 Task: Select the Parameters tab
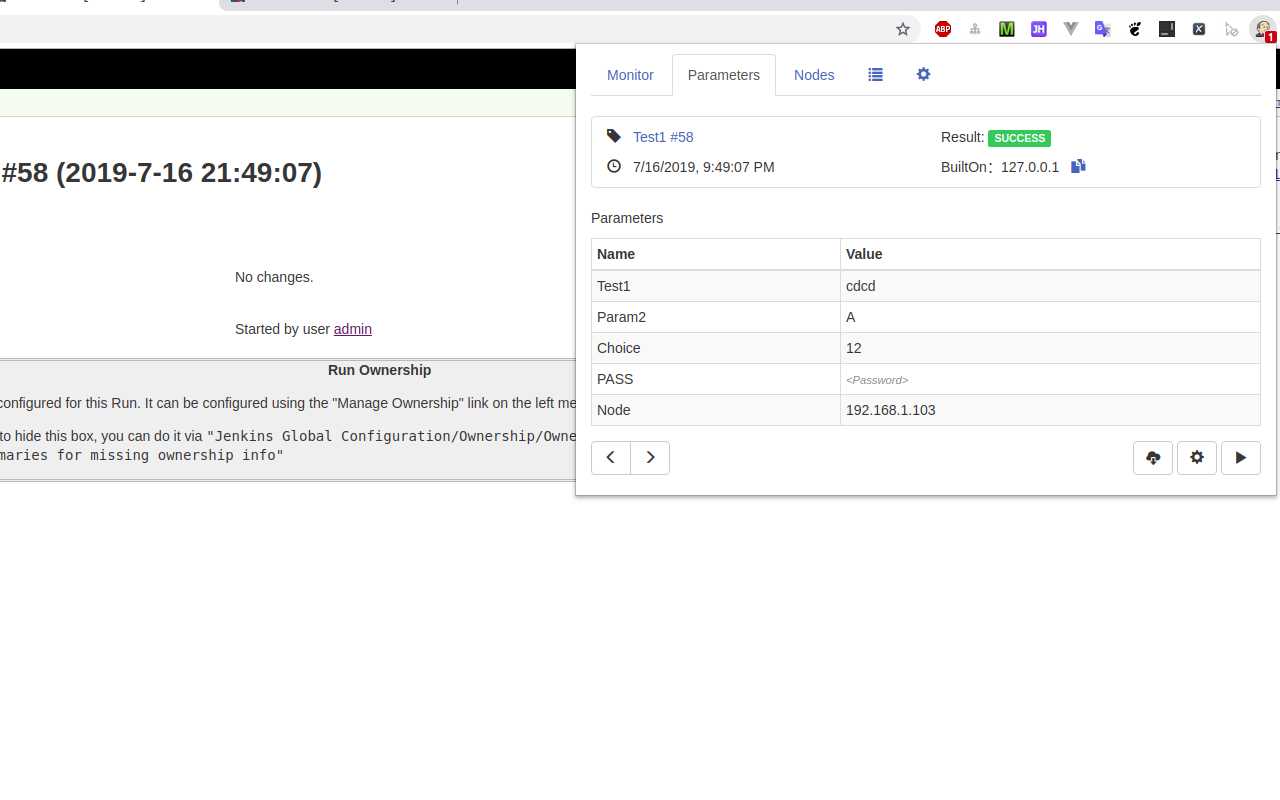coord(724,75)
